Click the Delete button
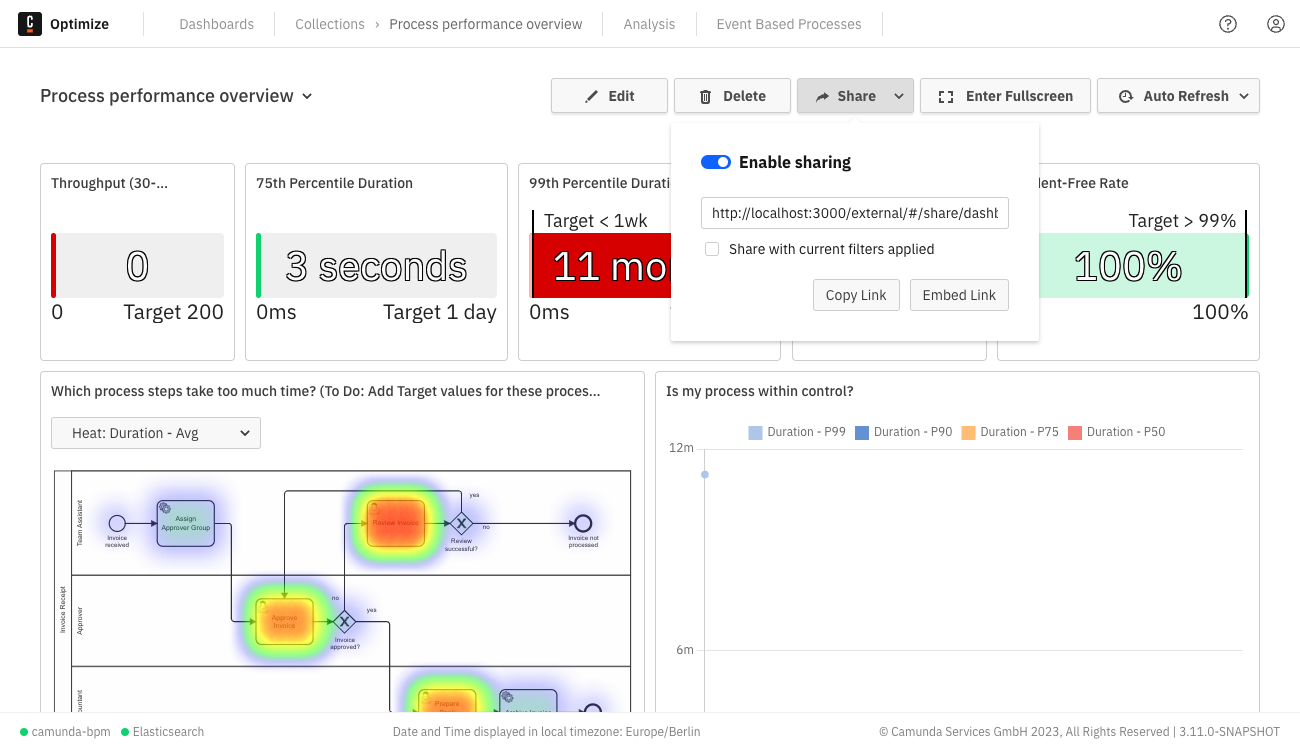The width and height of the screenshot is (1300, 750). tap(732, 96)
